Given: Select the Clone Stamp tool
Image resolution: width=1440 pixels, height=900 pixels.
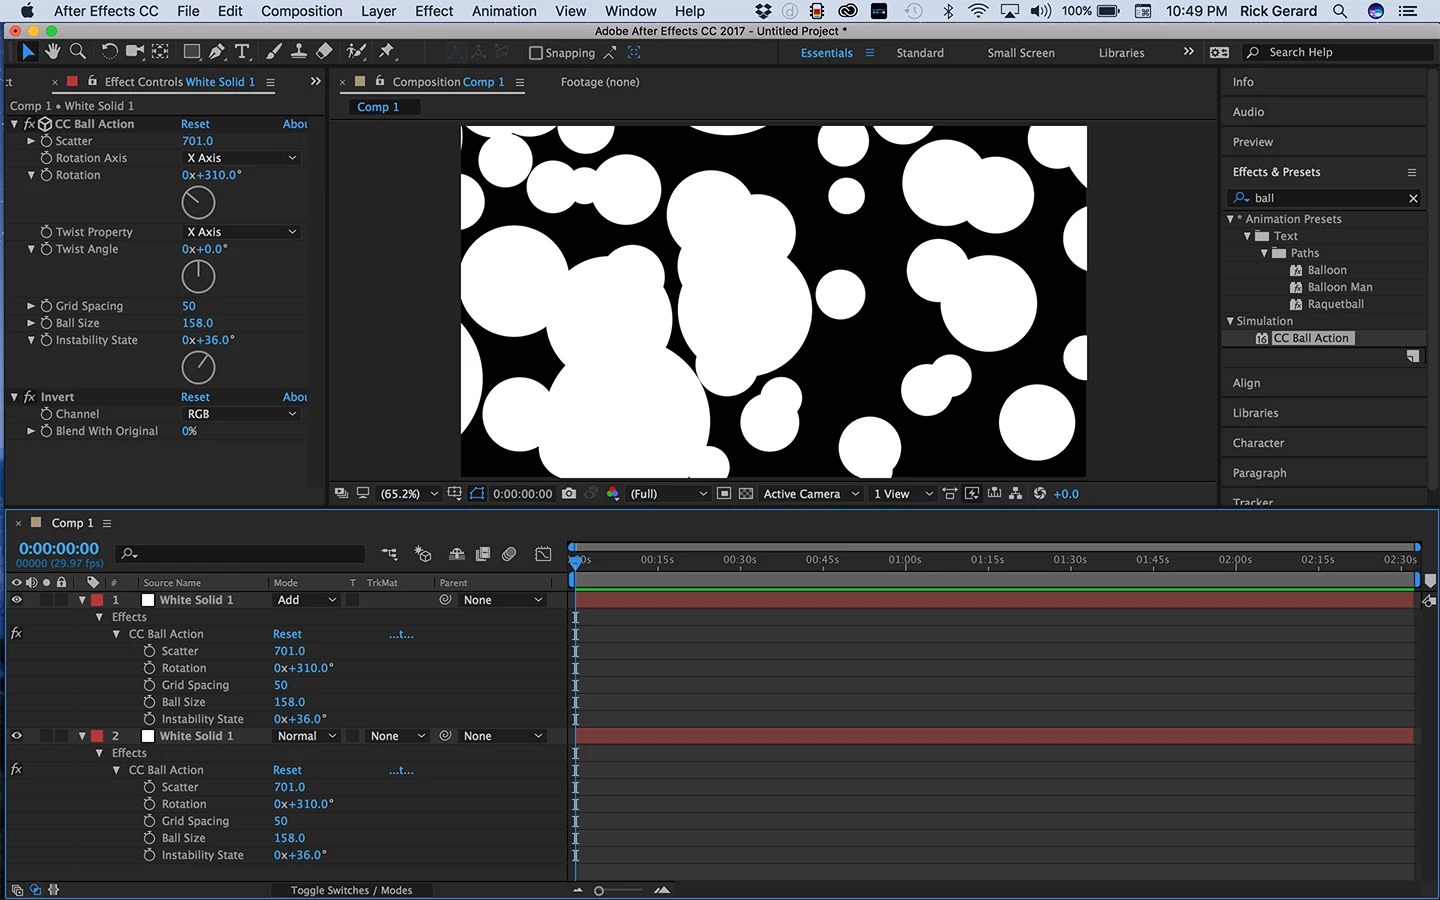Looking at the screenshot, I should (298, 52).
